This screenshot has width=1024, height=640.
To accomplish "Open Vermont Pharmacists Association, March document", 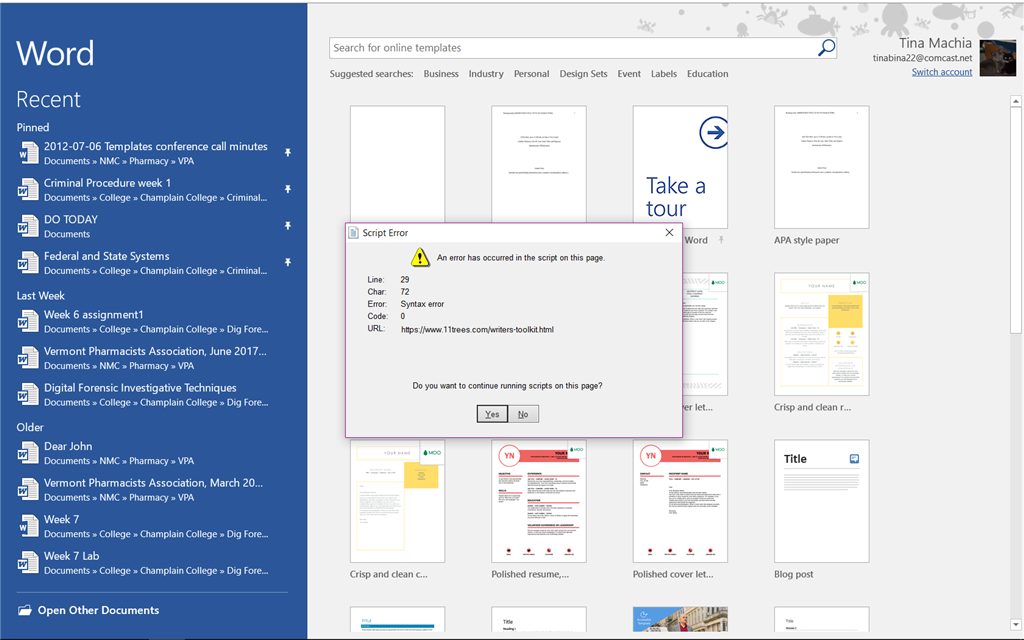I will pyautogui.click(x=152, y=489).
